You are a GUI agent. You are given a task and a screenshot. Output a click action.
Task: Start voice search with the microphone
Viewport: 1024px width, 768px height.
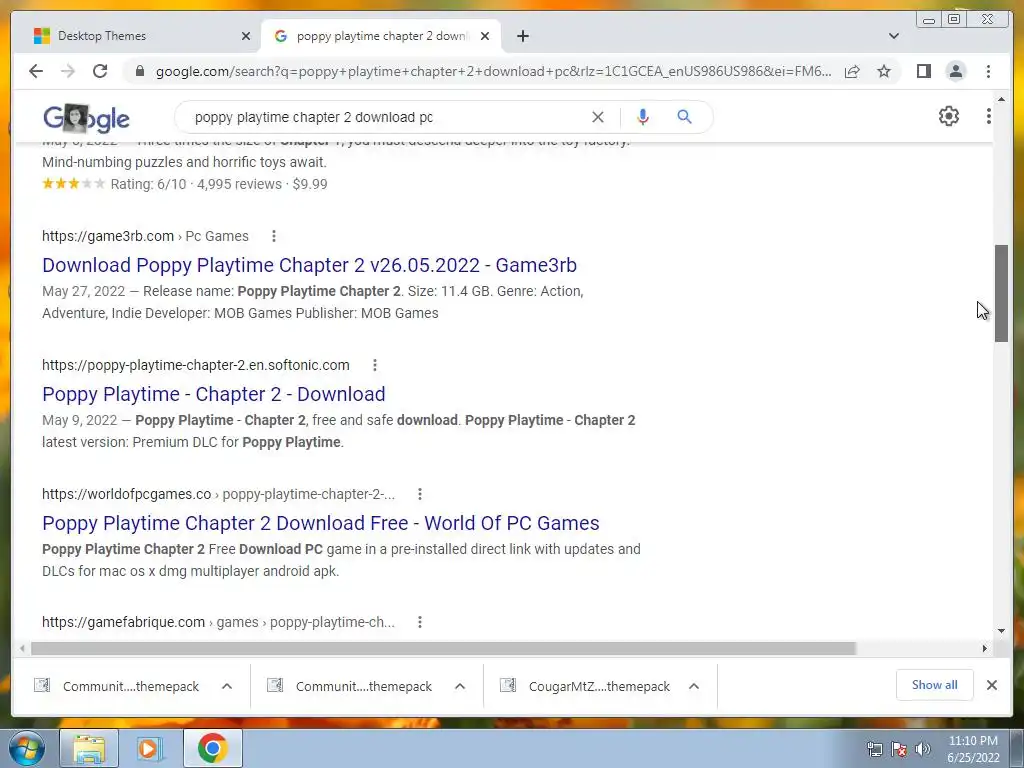click(643, 117)
